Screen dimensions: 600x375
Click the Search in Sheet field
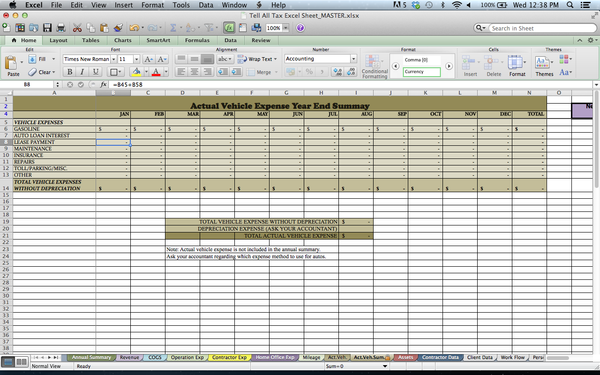coord(543,28)
